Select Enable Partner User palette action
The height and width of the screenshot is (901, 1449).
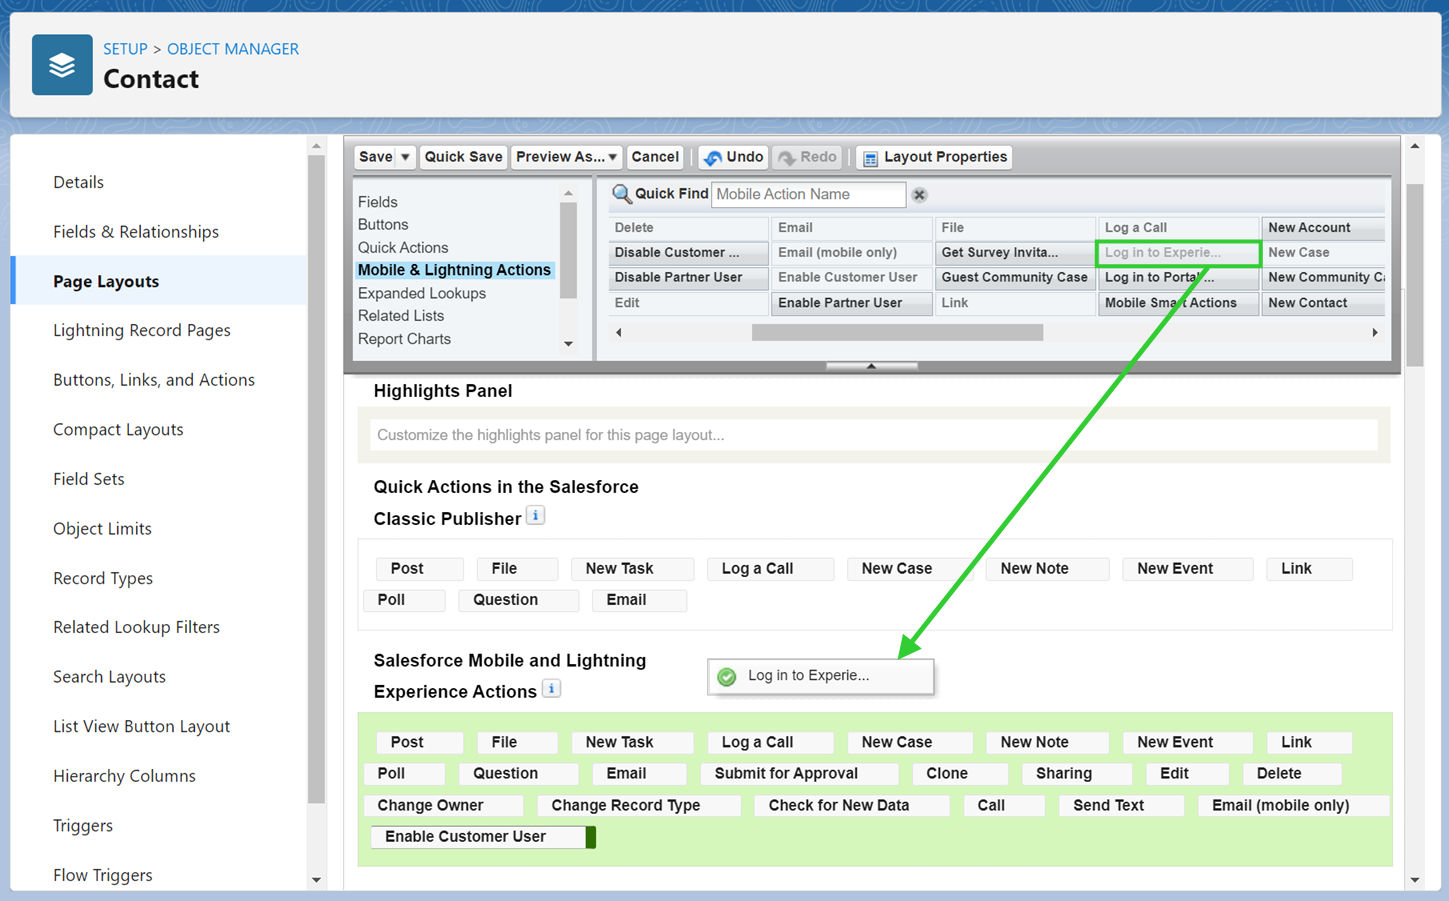coord(851,303)
